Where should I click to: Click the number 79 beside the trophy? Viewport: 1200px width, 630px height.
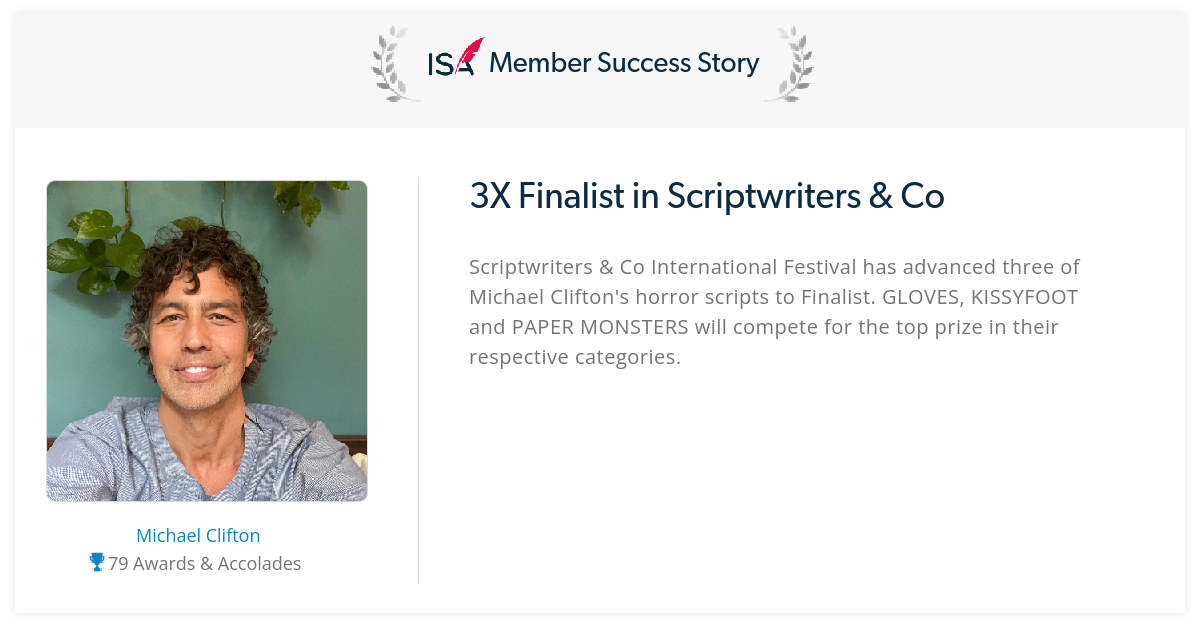(118, 563)
